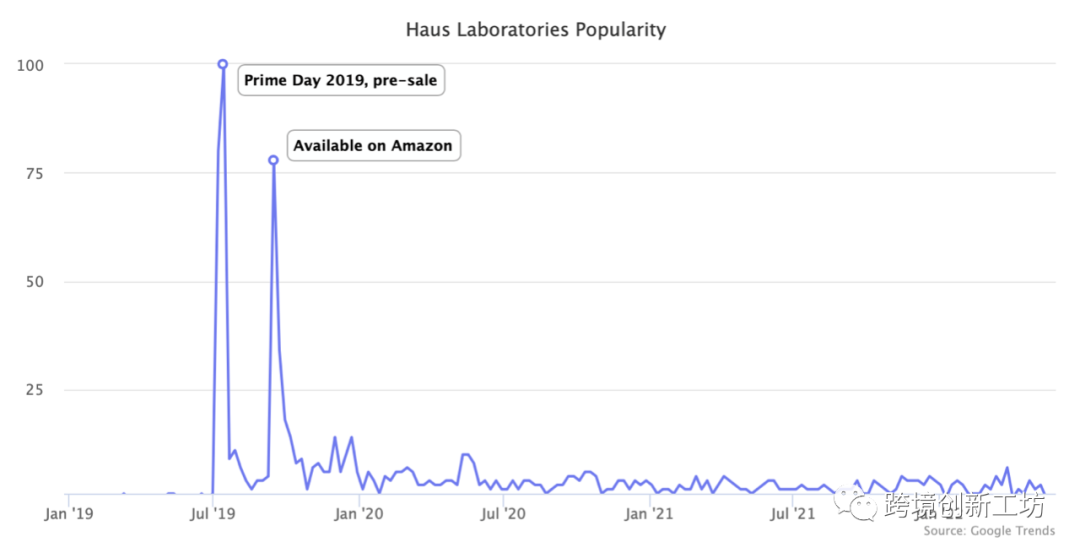This screenshot has height=553, width=1080.
Task: Click the 'Source: Google Trends' credit text
Action: 989,531
